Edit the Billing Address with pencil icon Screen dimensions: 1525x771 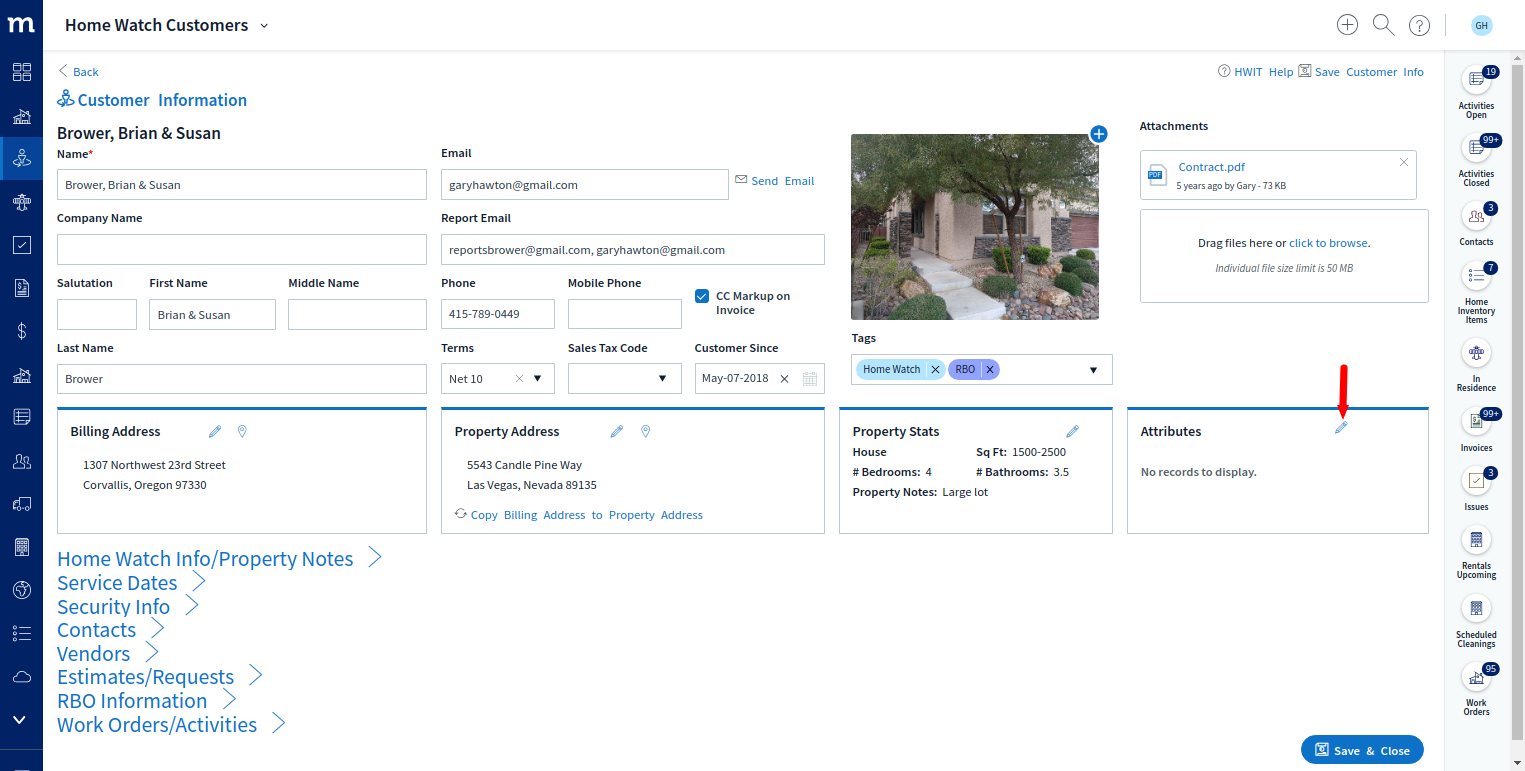(215, 431)
